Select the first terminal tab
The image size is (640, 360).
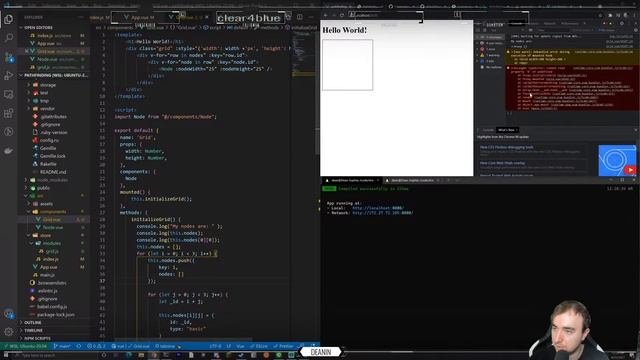[x=351, y=180]
